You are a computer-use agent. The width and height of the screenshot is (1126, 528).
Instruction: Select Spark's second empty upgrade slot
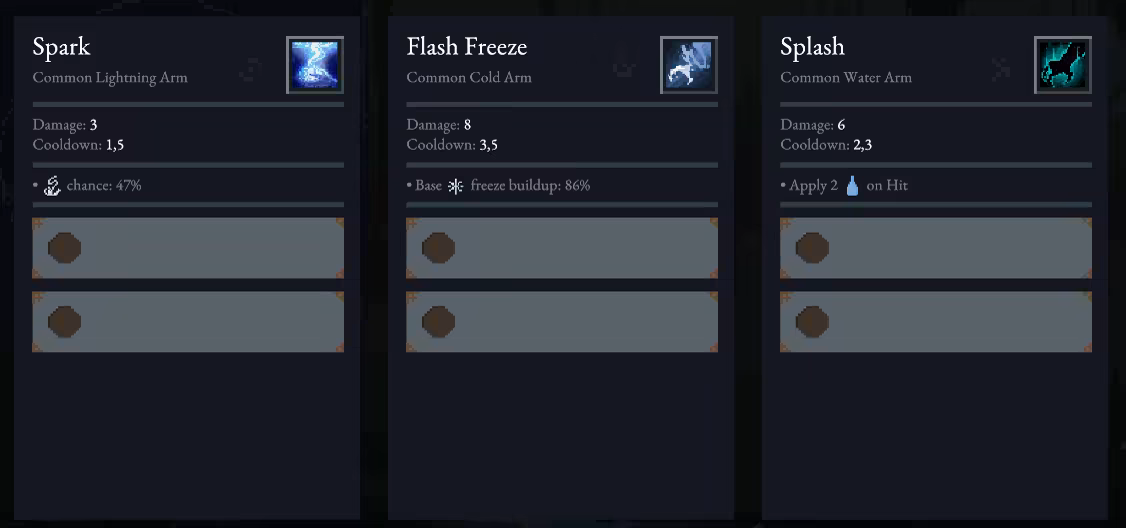(188, 322)
